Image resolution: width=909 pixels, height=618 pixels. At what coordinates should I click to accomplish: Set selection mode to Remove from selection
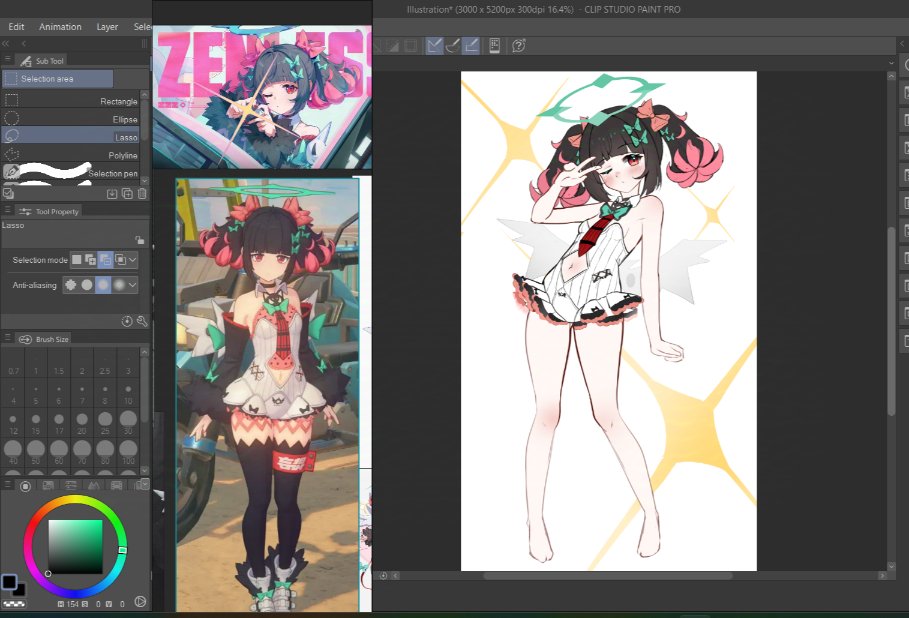[x=105, y=260]
